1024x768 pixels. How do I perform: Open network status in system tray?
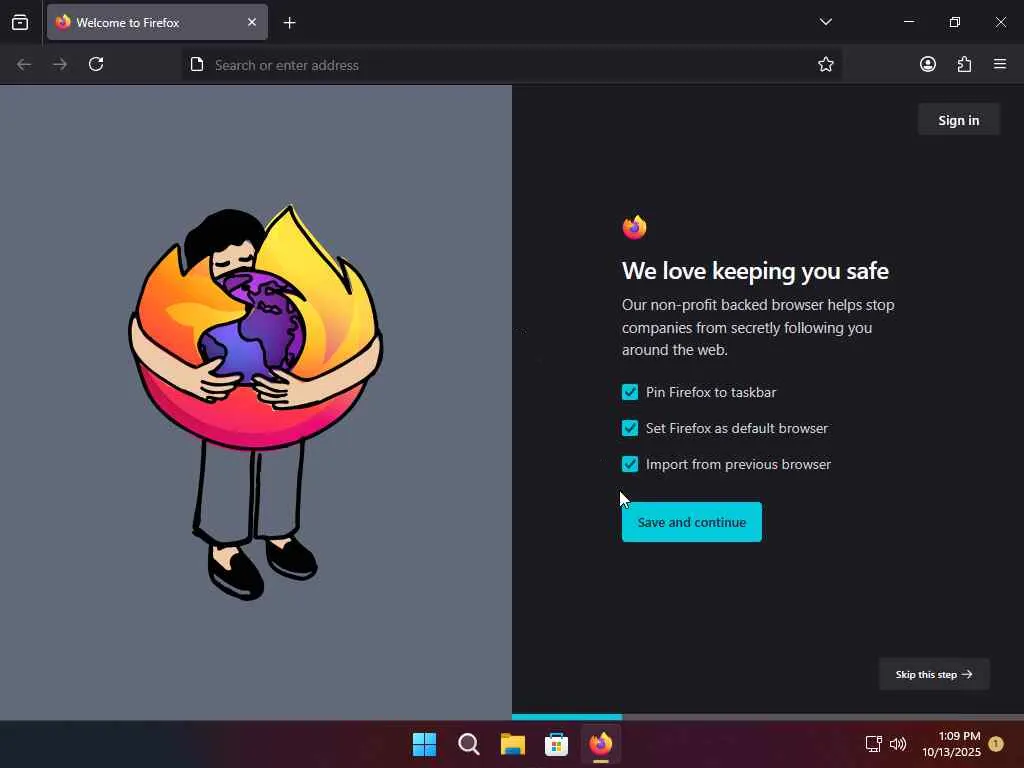click(873, 744)
